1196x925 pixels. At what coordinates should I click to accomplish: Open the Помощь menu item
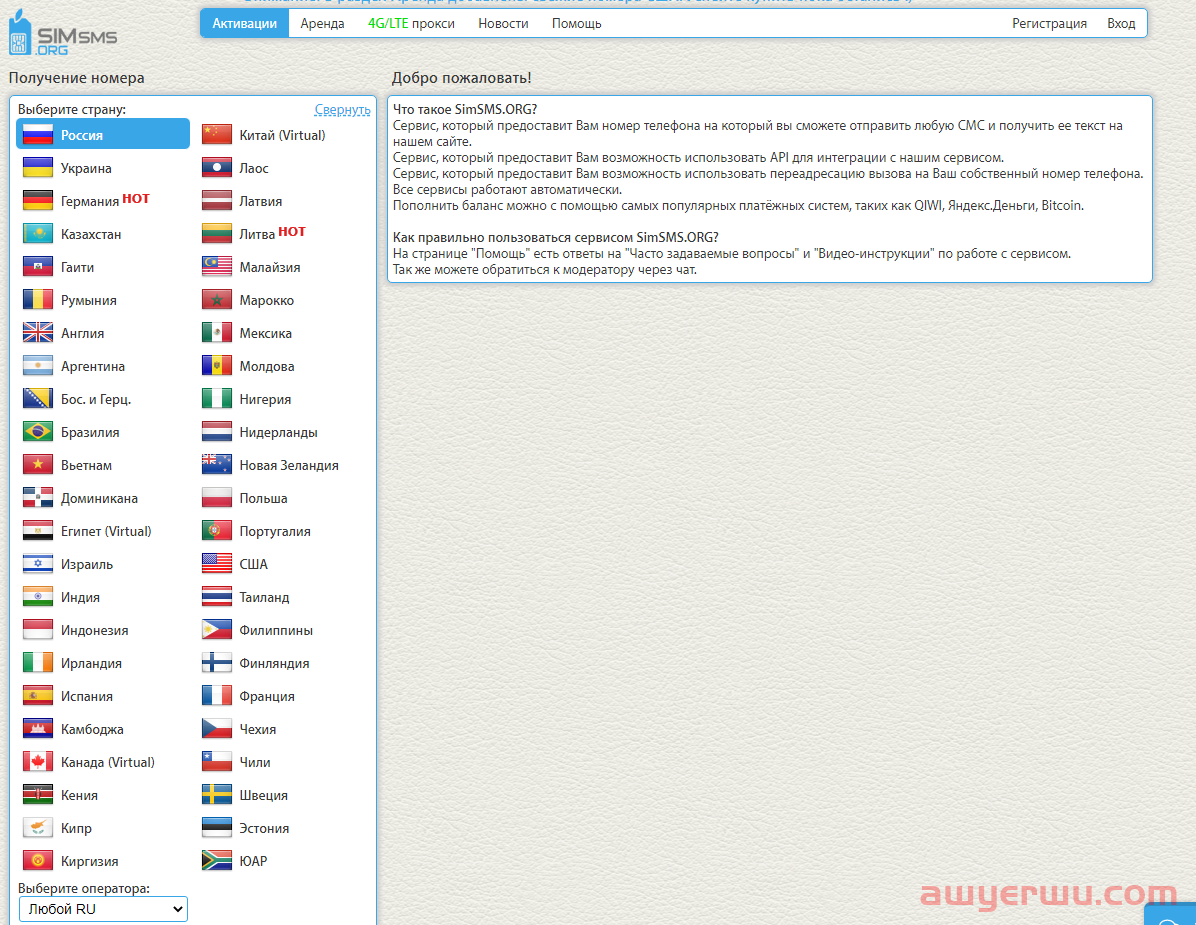point(577,24)
